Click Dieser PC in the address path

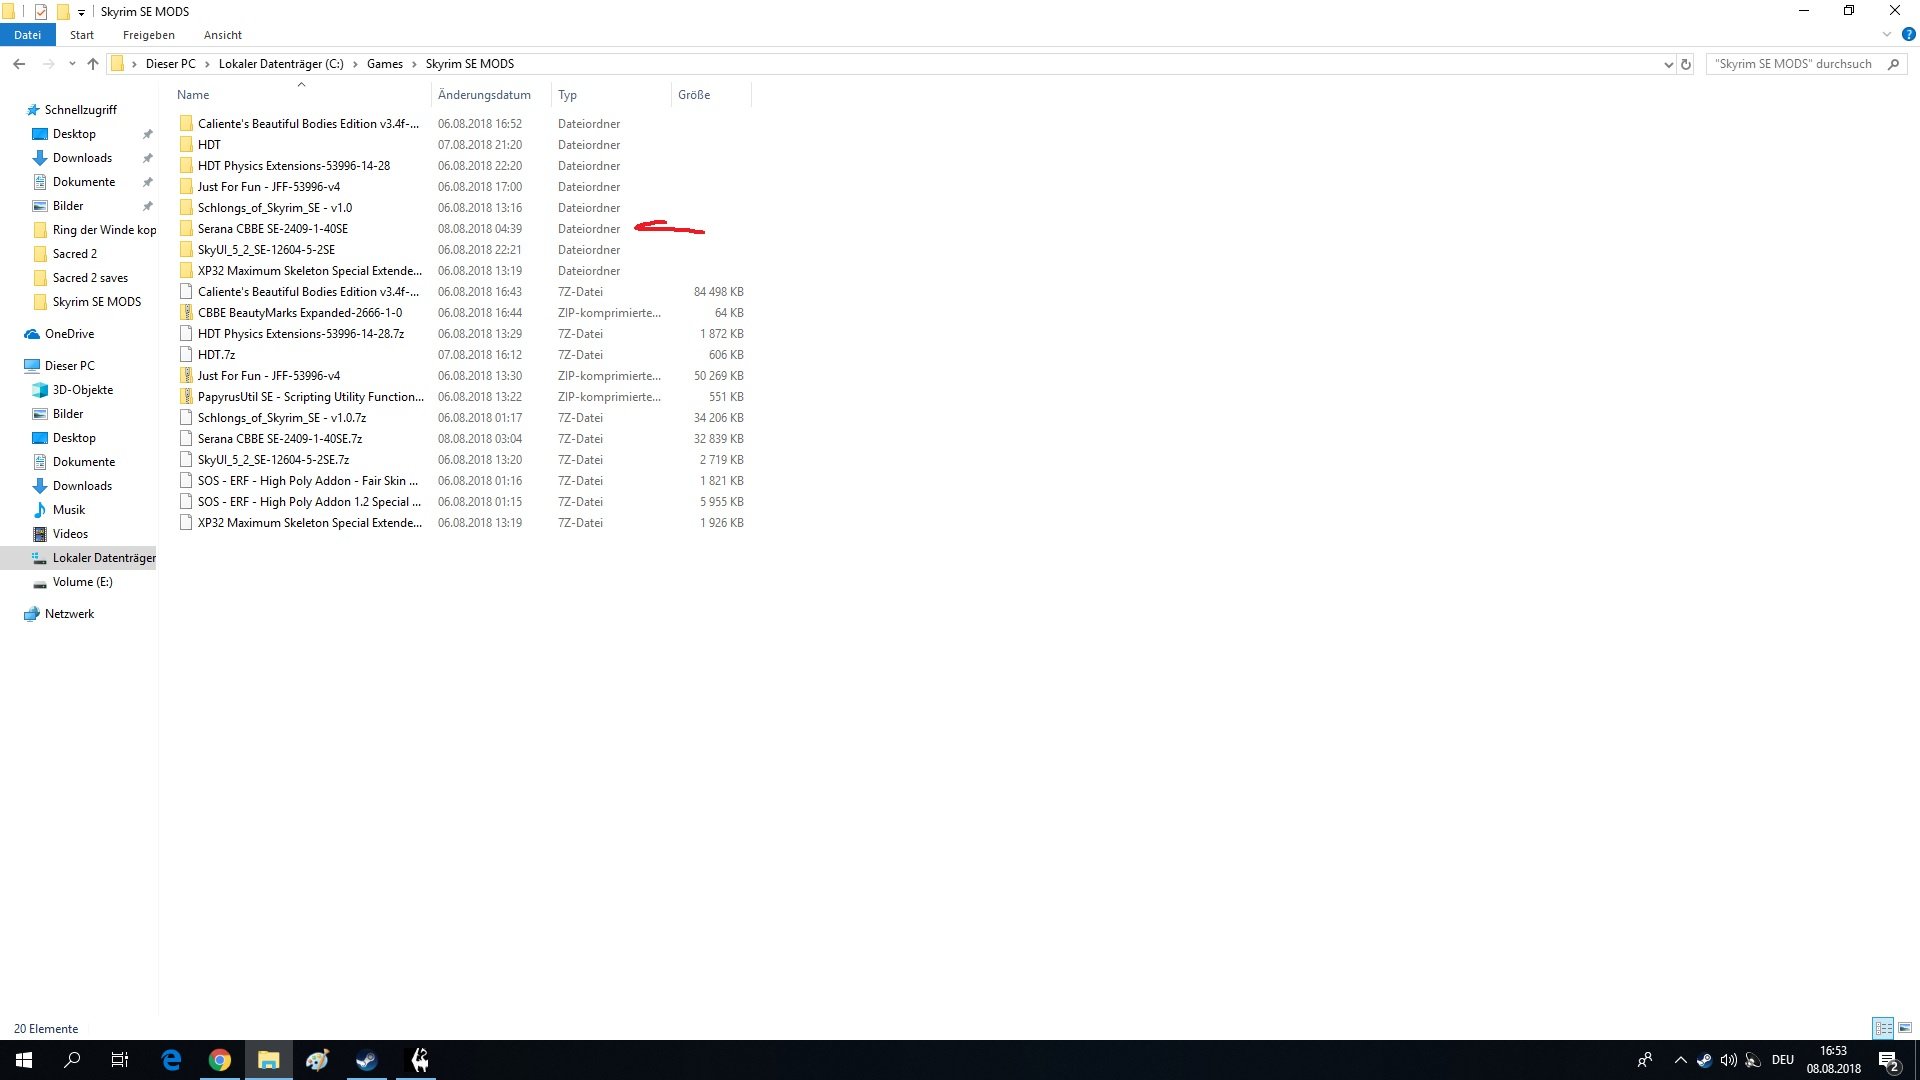tap(171, 64)
